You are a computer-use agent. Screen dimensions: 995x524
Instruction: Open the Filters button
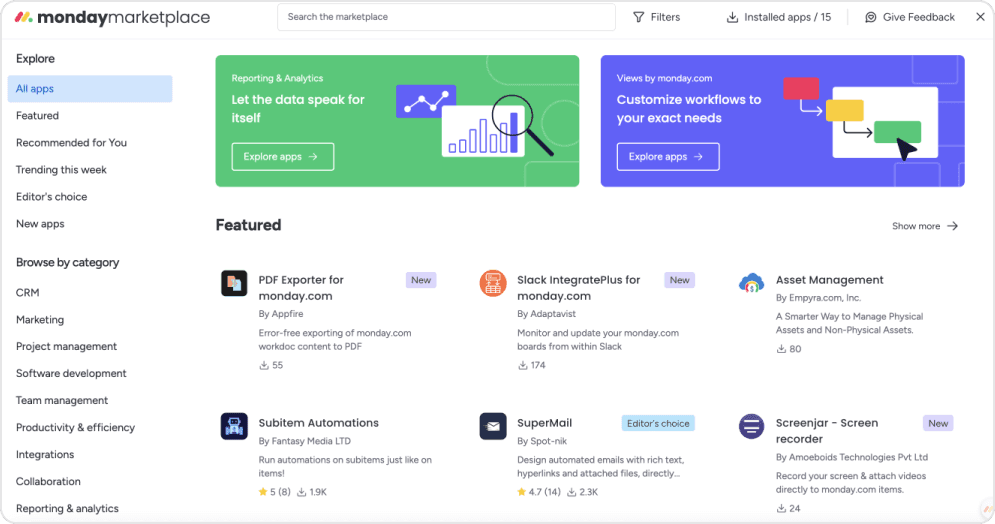click(x=657, y=17)
